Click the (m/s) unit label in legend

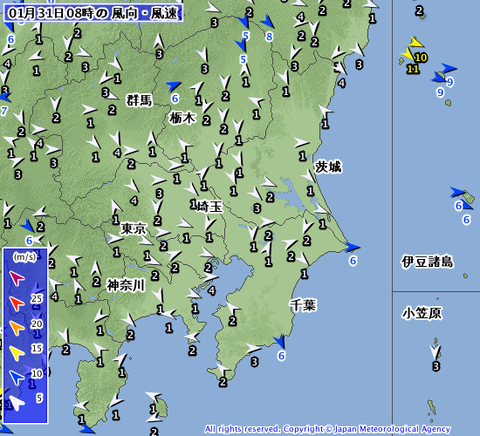click(25, 257)
